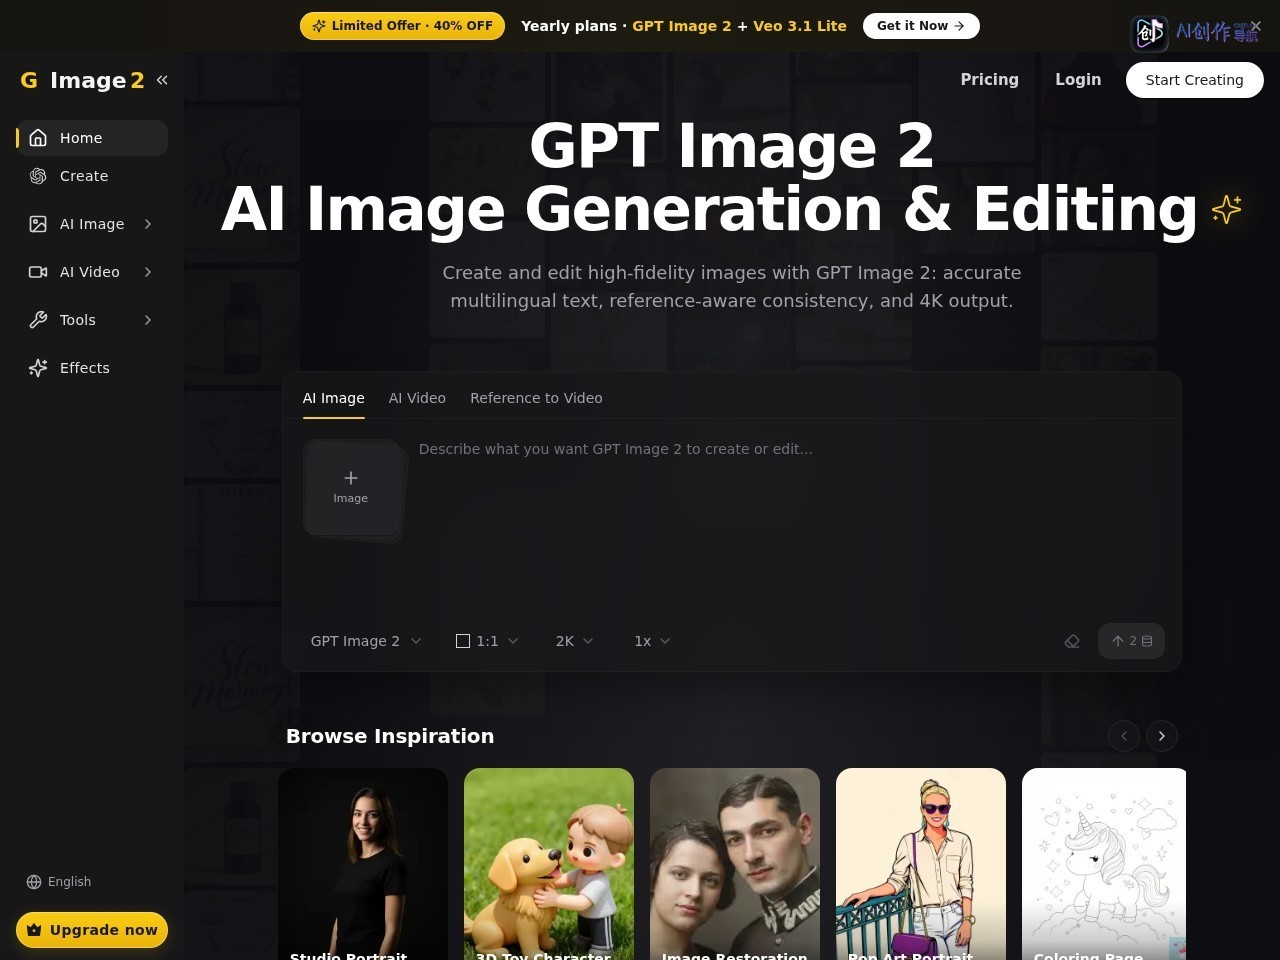Image resolution: width=1280 pixels, height=960 pixels.
Task: Click the Upgrade now button
Action: point(92,930)
